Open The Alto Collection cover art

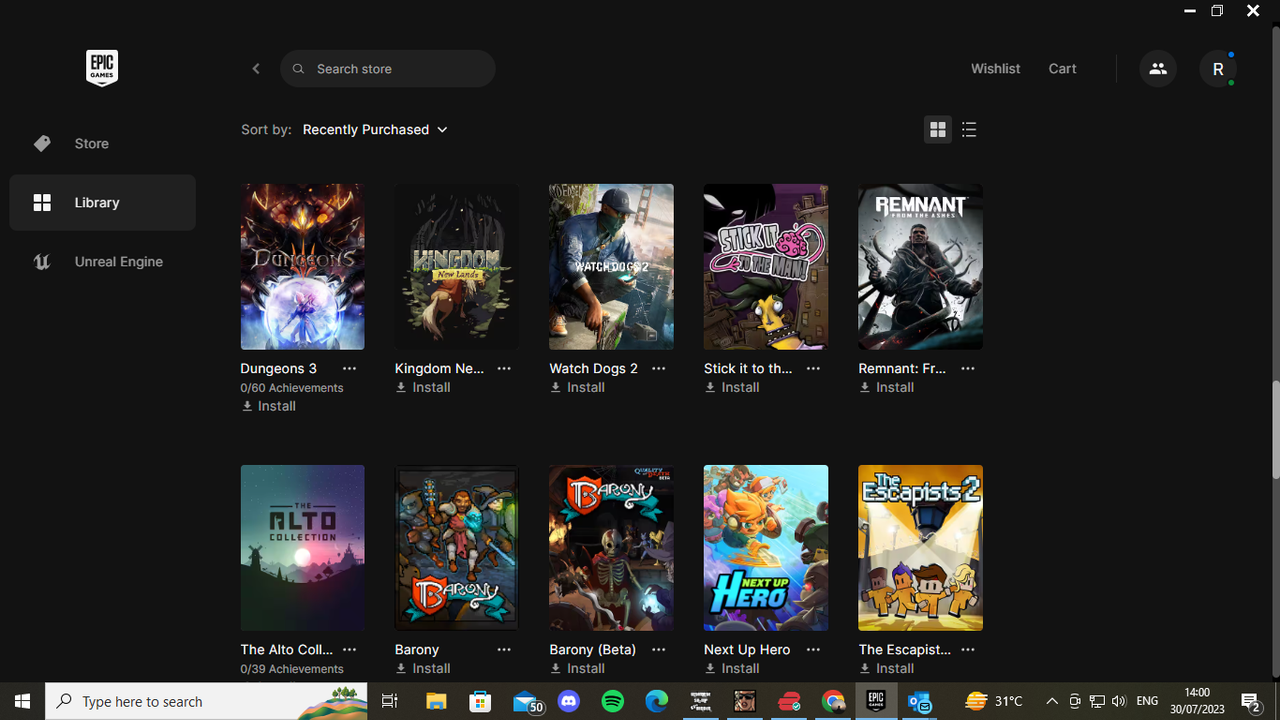(x=302, y=548)
